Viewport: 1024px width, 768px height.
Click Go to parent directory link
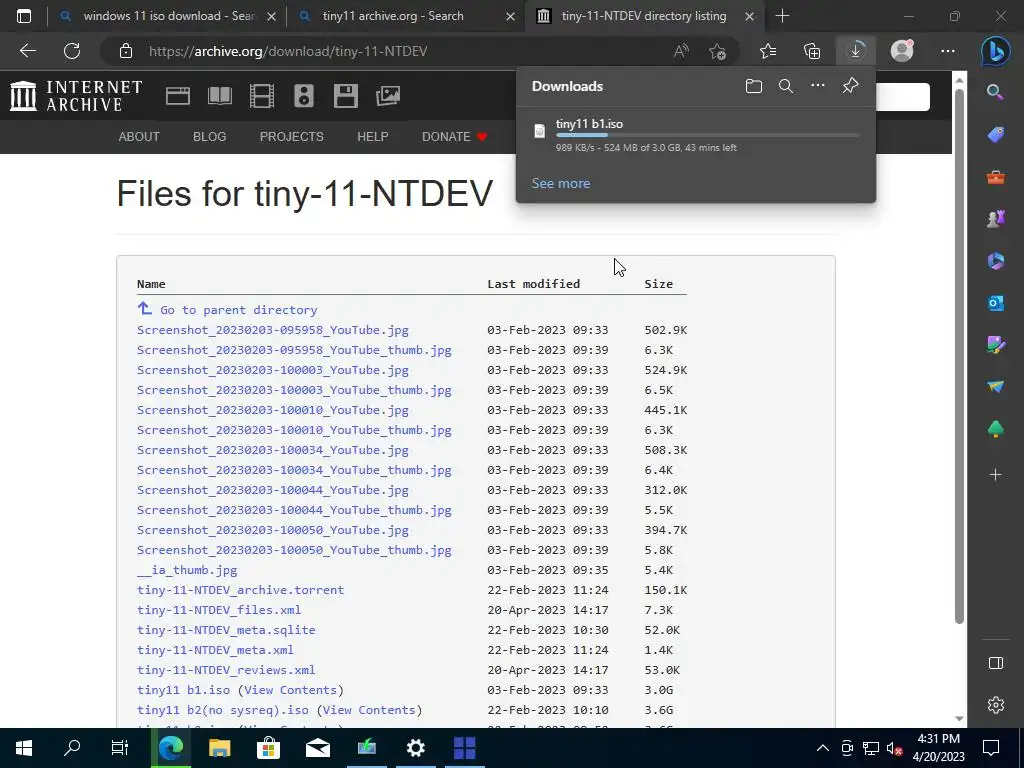(238, 310)
